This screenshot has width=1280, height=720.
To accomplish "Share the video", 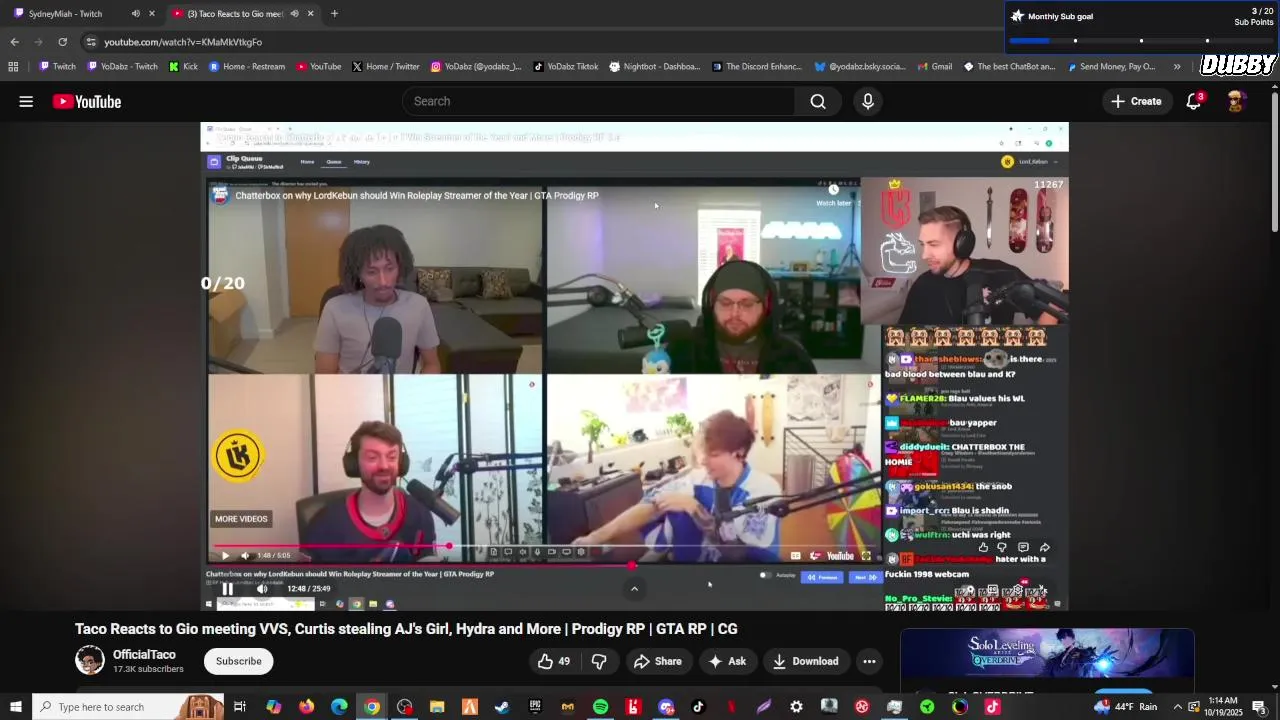I will (x=658, y=661).
